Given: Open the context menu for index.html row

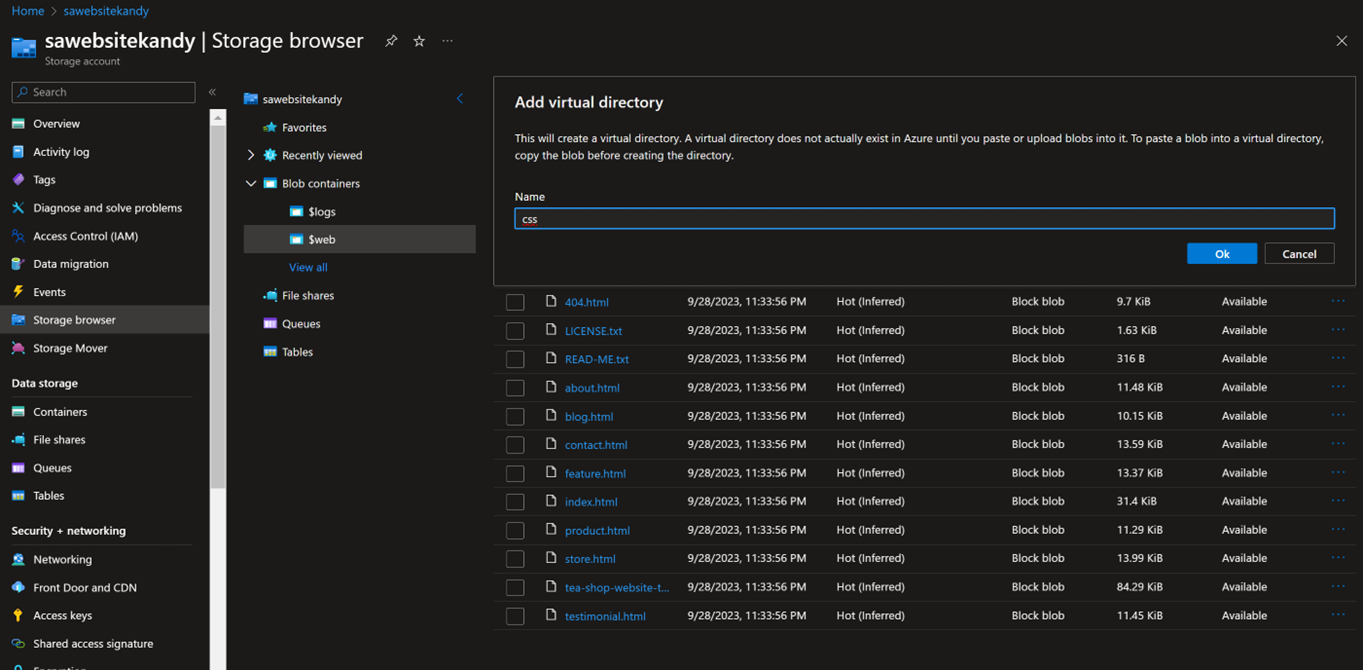Looking at the screenshot, I should point(1338,501).
